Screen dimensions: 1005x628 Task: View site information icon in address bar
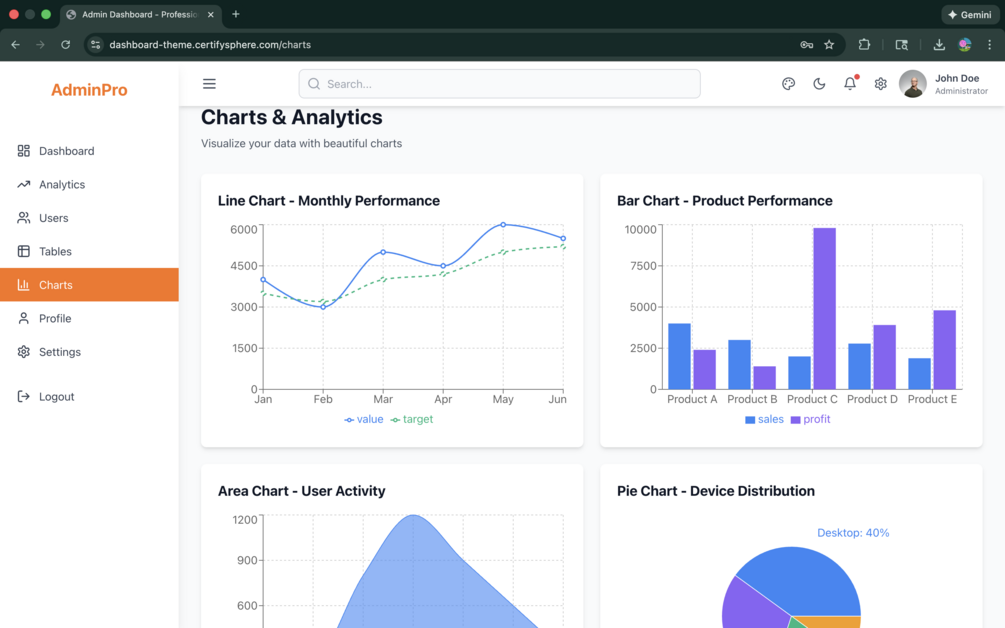(96, 44)
